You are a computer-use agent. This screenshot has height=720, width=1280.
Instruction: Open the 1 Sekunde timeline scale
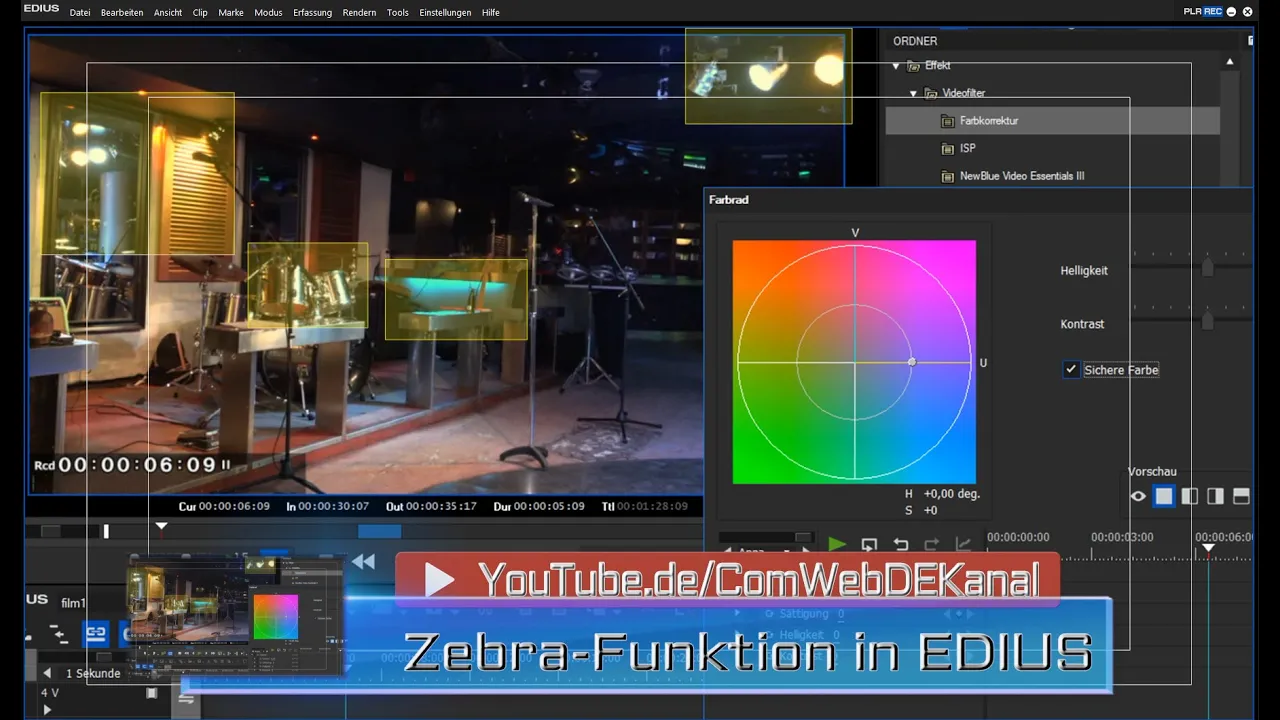click(93, 674)
